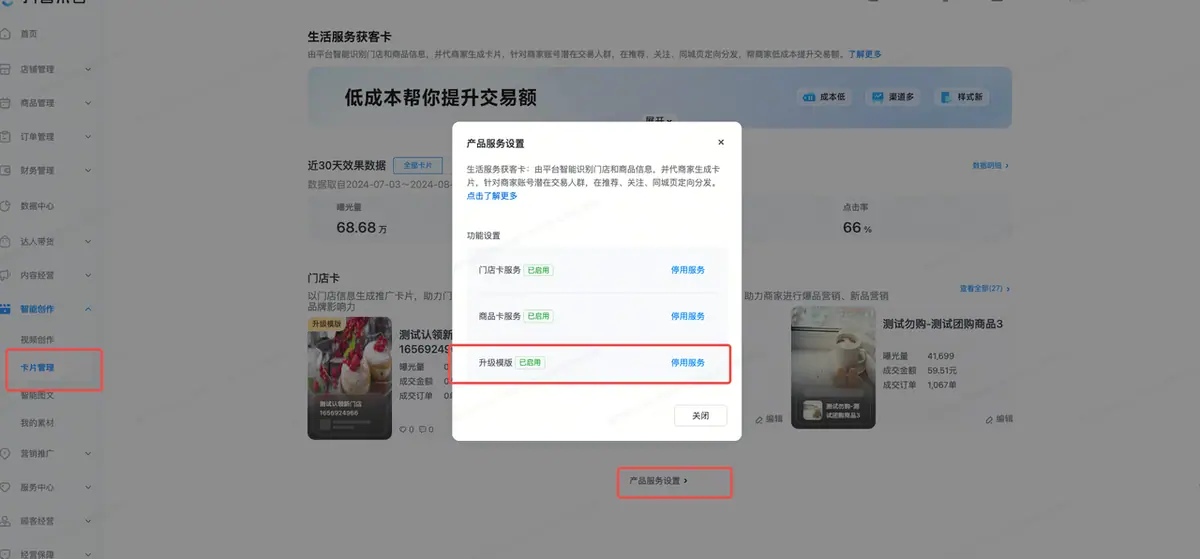1200x559 pixels.
Task: Expand the 店铺管理 chevron
Action: click(88, 70)
